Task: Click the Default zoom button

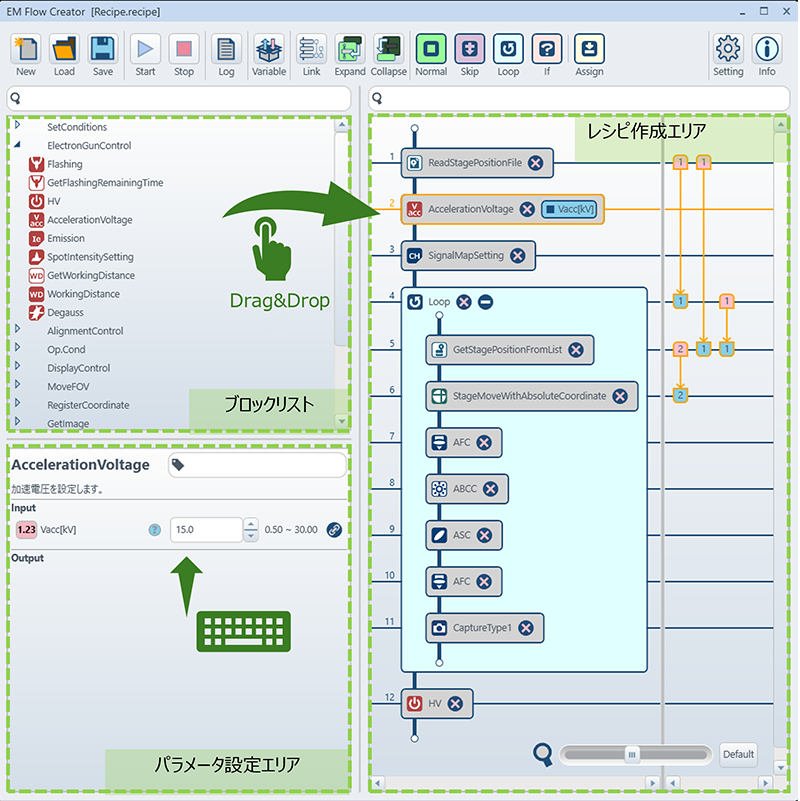Action: coord(738,755)
